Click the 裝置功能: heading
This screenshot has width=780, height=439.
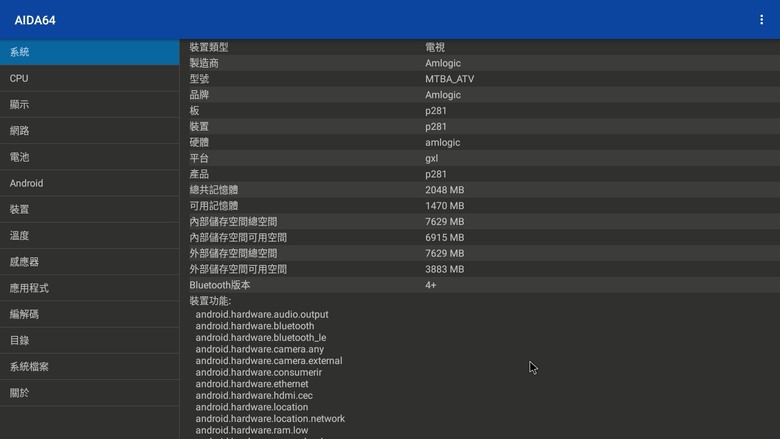210,301
